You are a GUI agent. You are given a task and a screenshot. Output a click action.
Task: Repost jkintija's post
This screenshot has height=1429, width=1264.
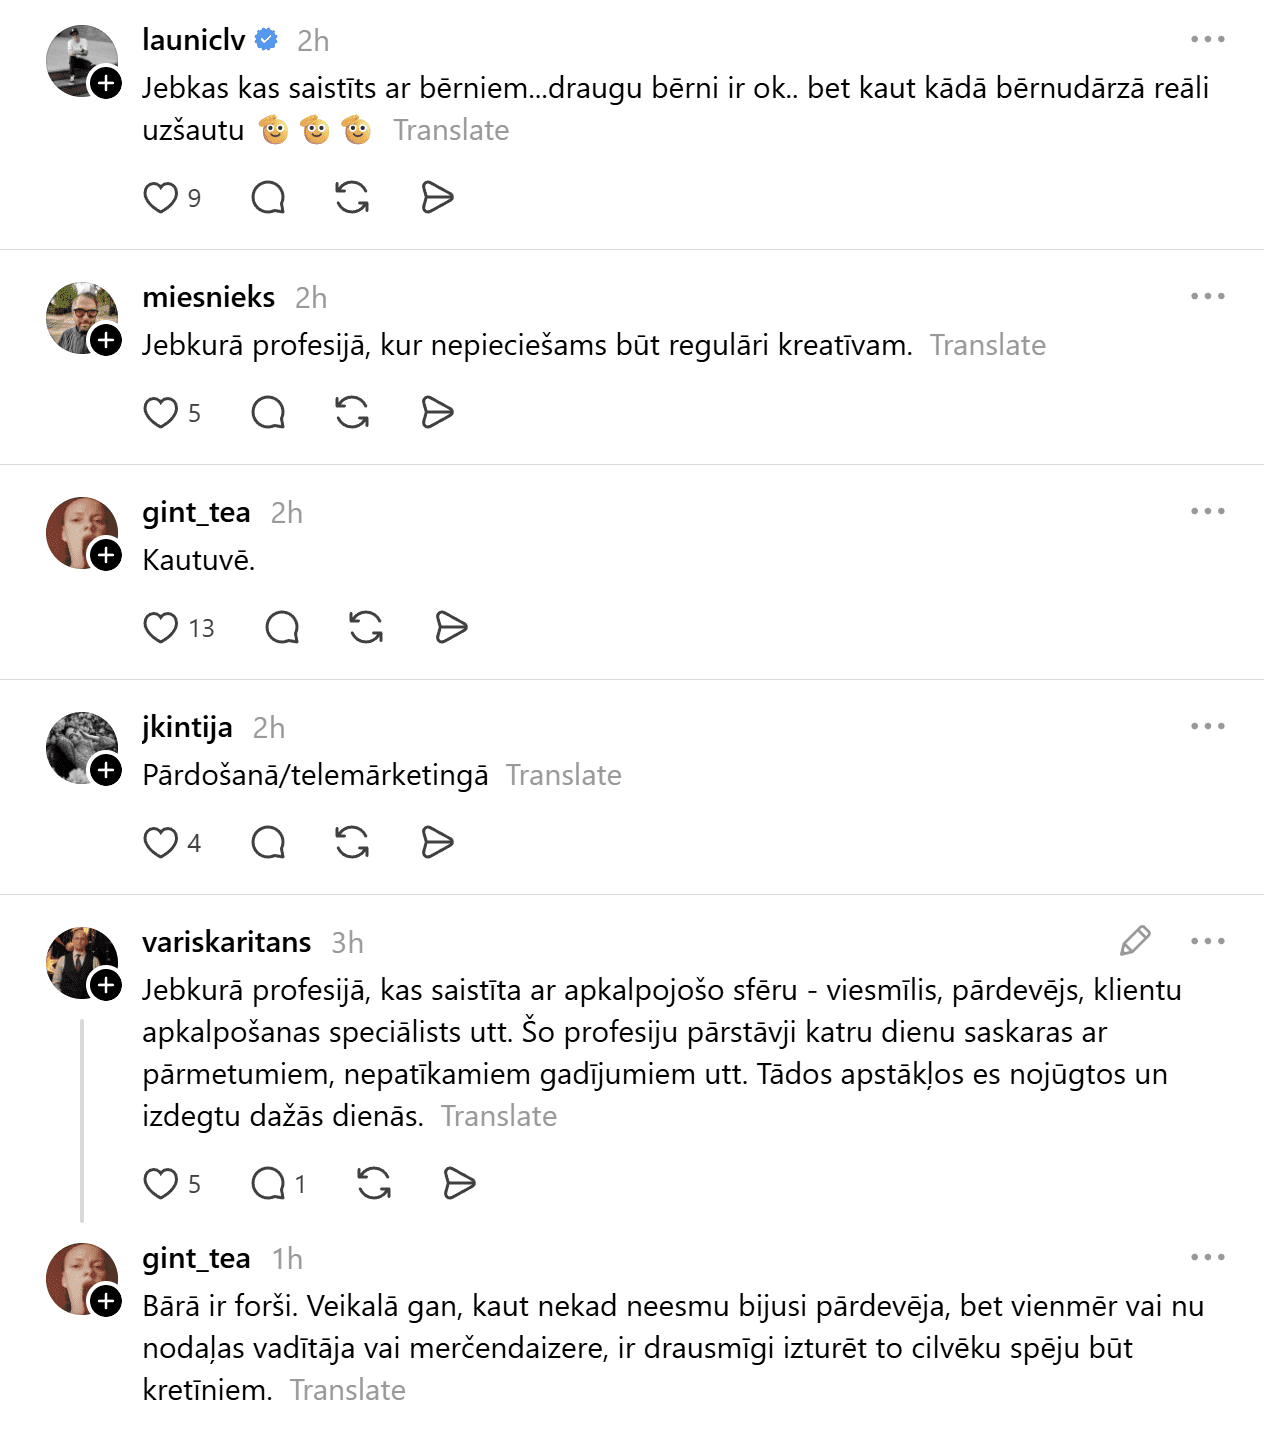point(352,843)
